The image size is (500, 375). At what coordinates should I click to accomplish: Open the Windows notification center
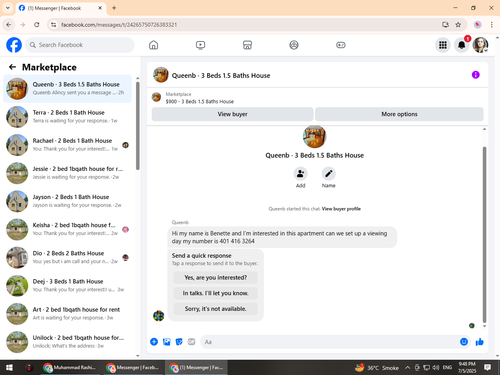coord(487,367)
